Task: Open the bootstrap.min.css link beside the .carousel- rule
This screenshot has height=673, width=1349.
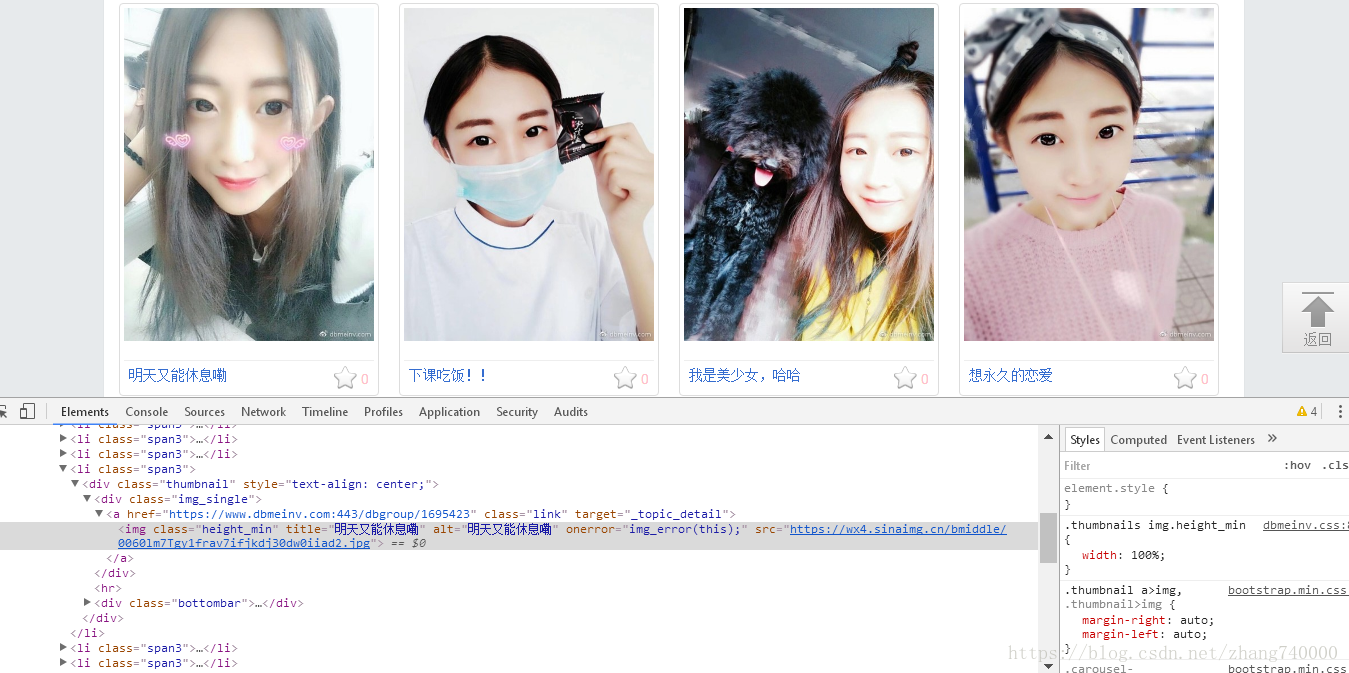Action: pos(1288,668)
